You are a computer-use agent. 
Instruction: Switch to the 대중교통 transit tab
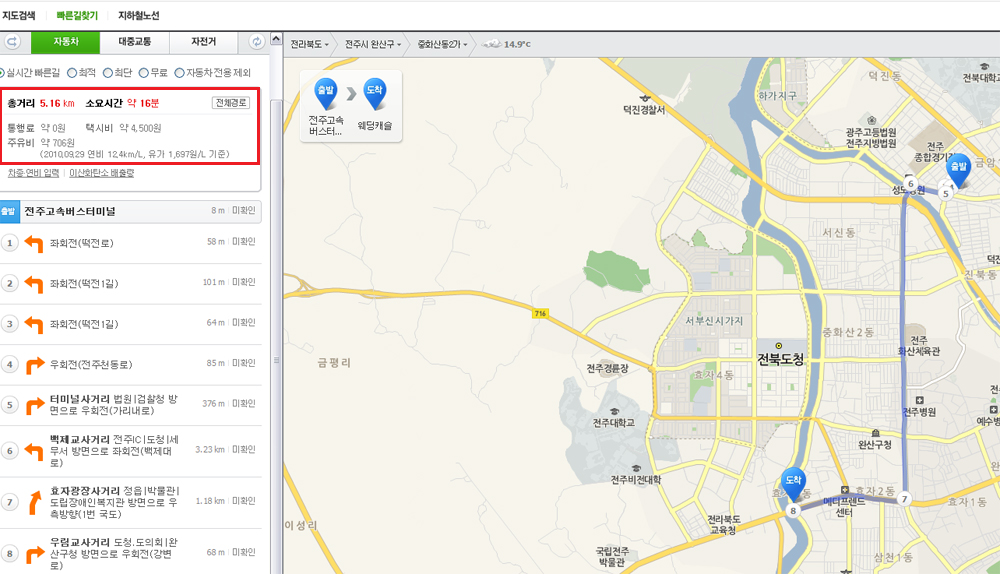[x=134, y=42]
